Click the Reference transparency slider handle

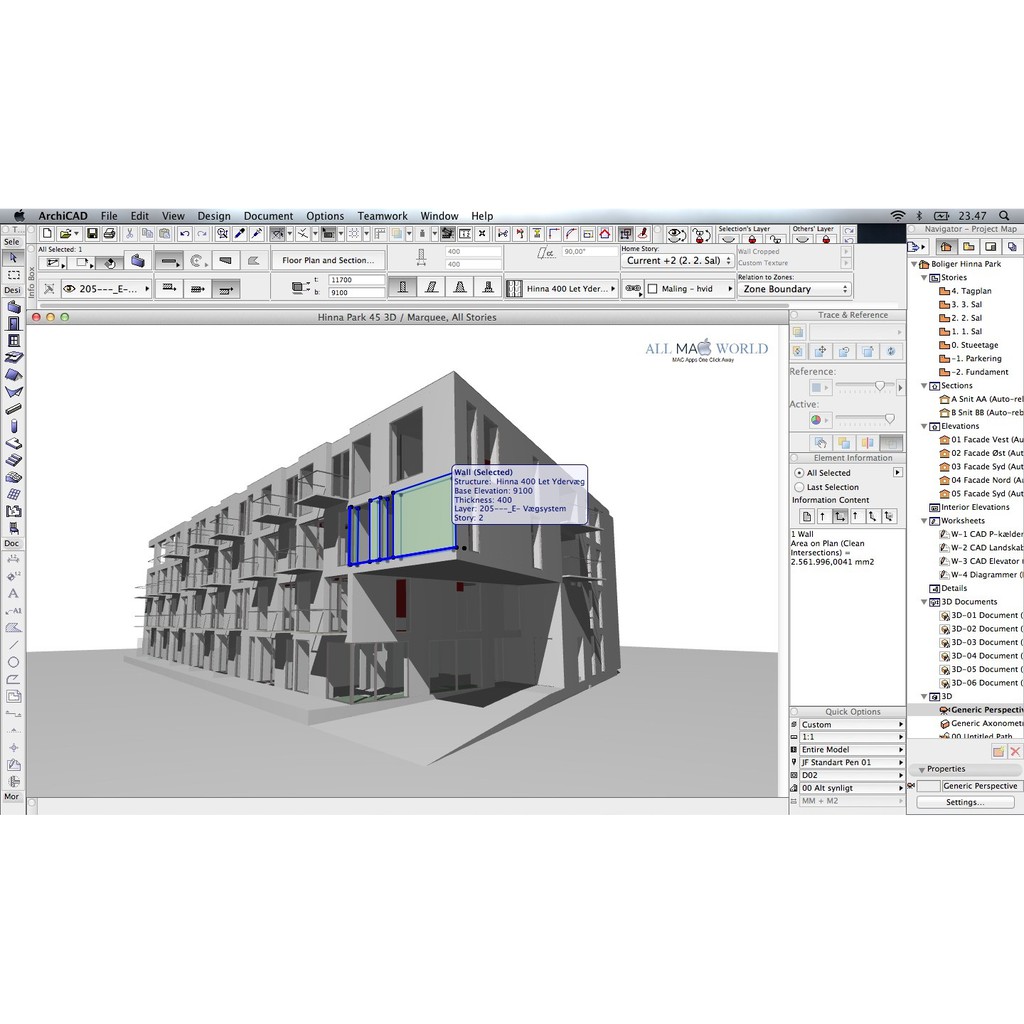click(x=880, y=385)
